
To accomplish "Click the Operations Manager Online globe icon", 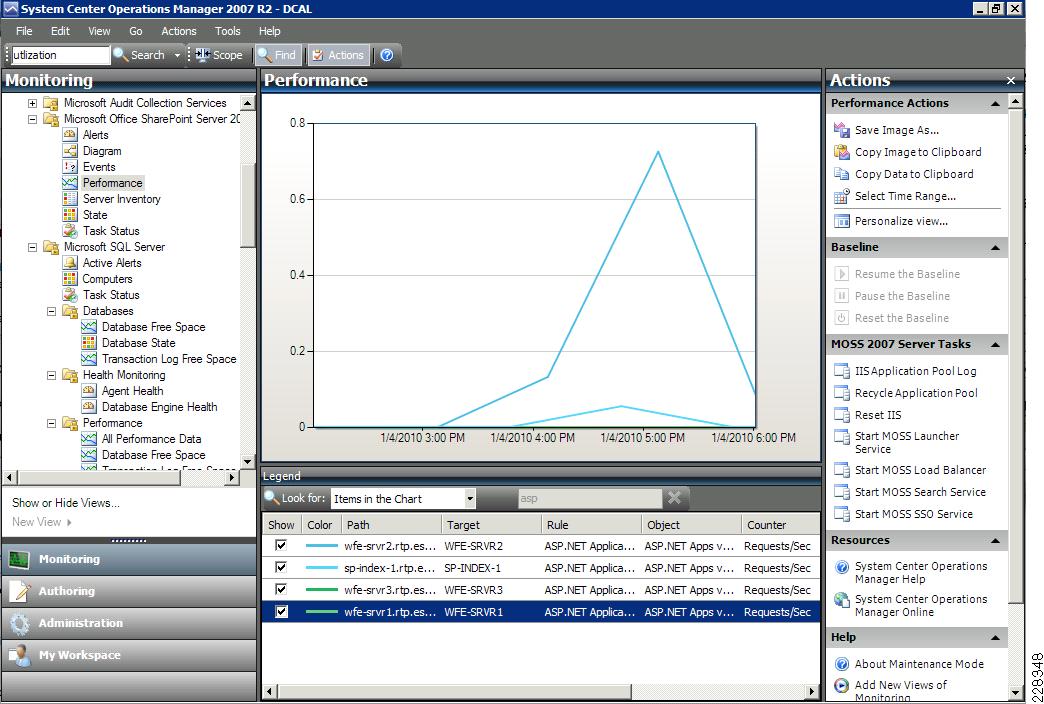I will pyautogui.click(x=842, y=600).
